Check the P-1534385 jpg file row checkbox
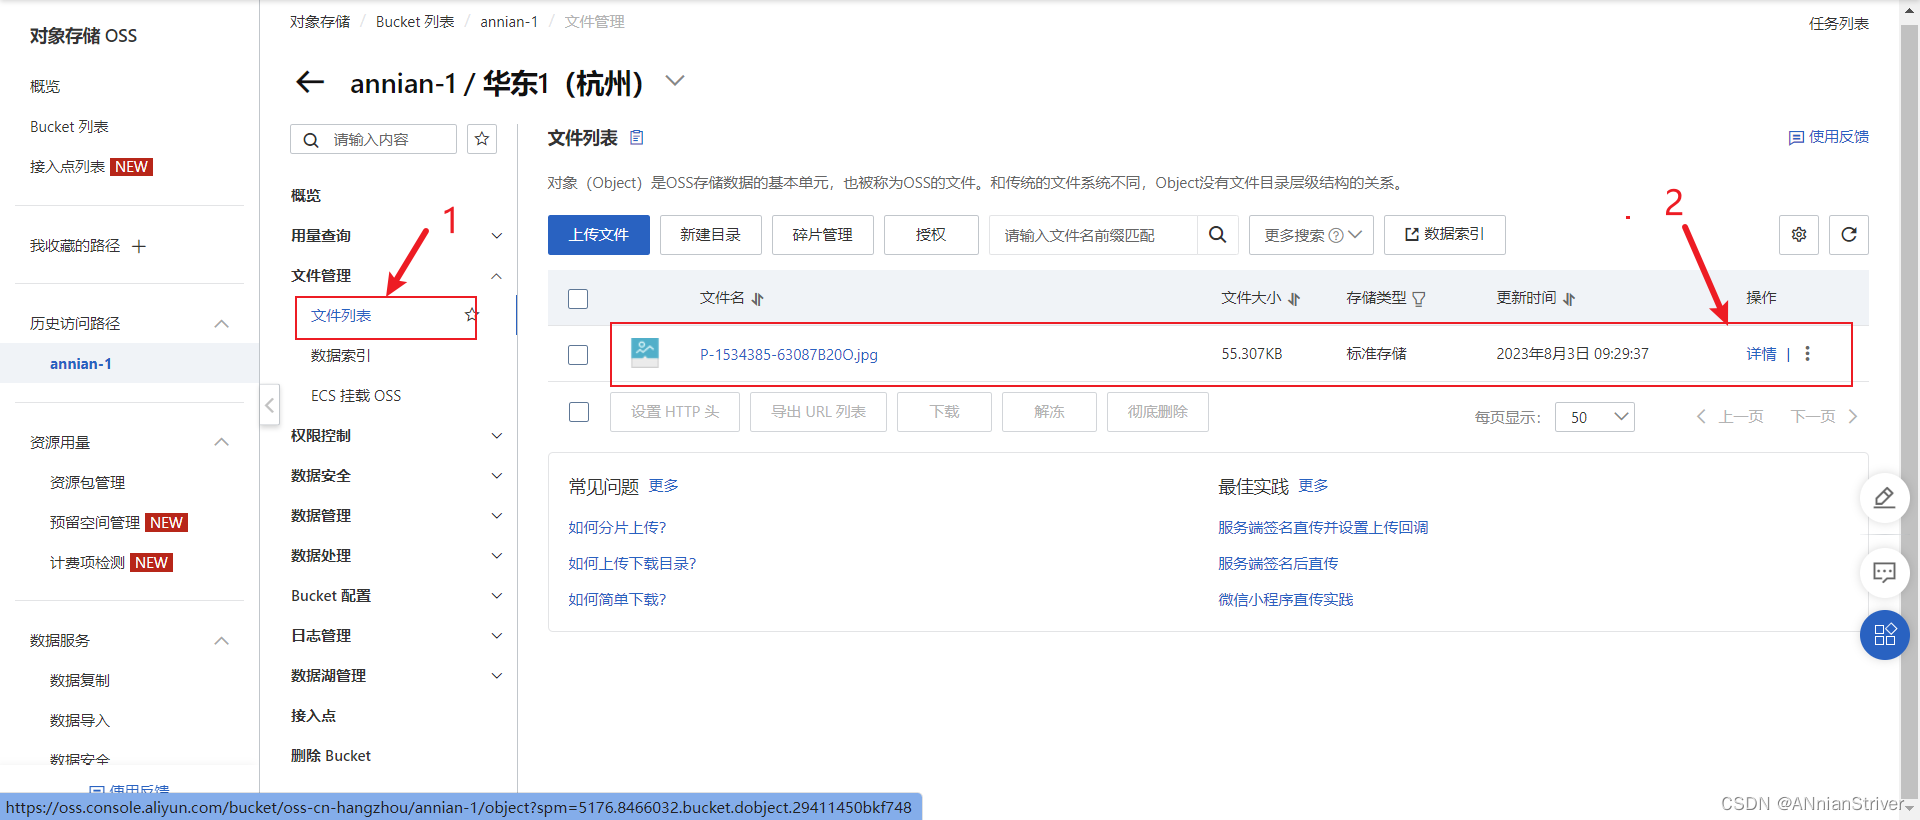This screenshot has height=820, width=1920. 578,354
